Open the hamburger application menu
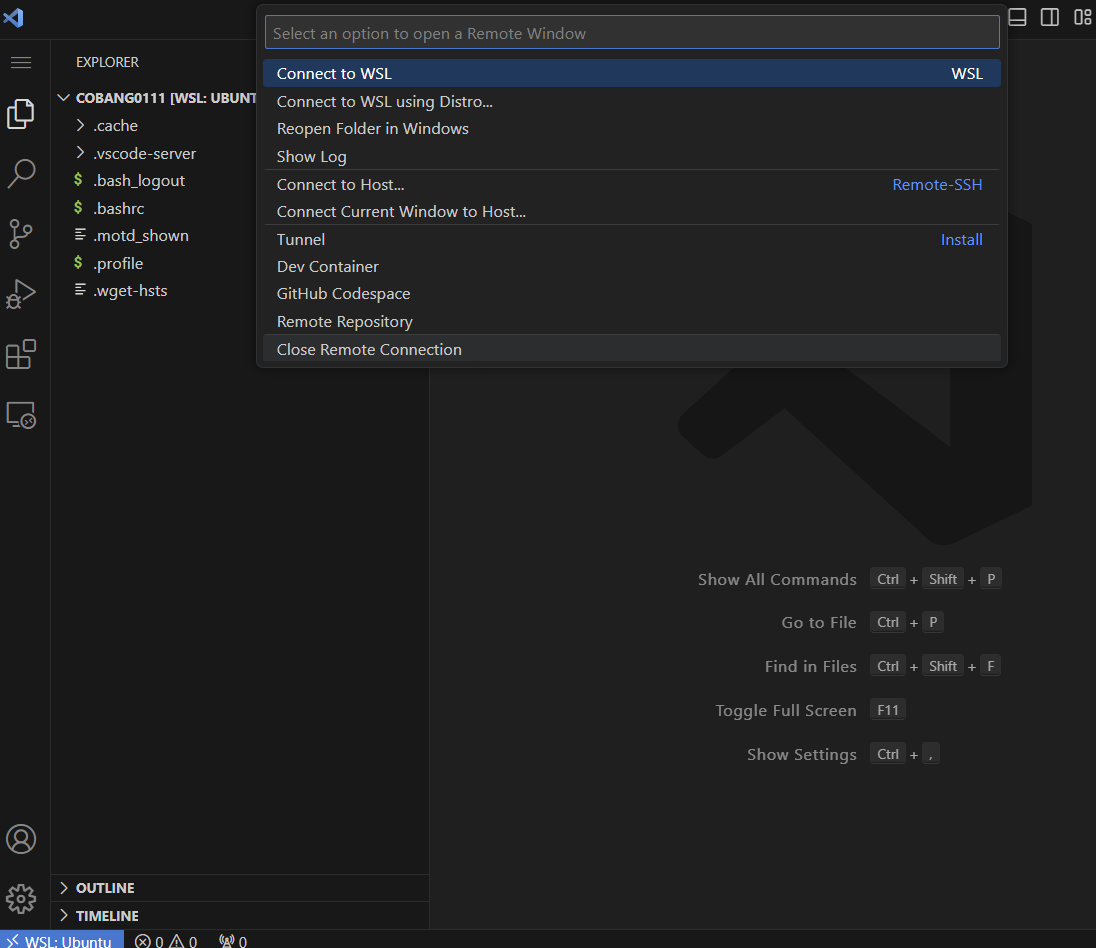 (21, 63)
